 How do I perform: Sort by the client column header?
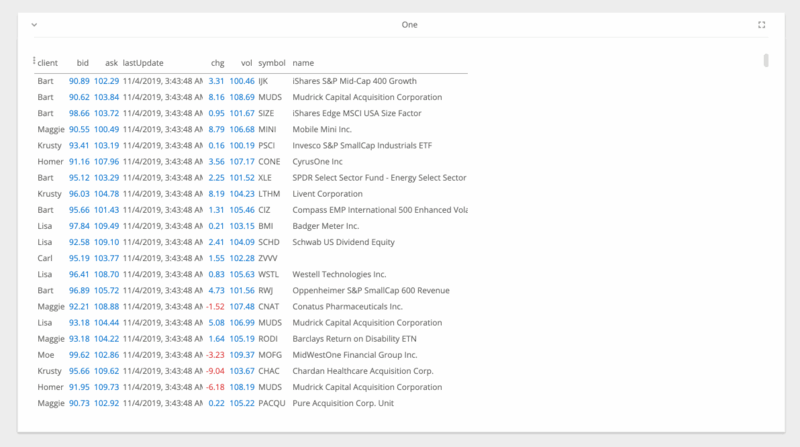tap(48, 63)
